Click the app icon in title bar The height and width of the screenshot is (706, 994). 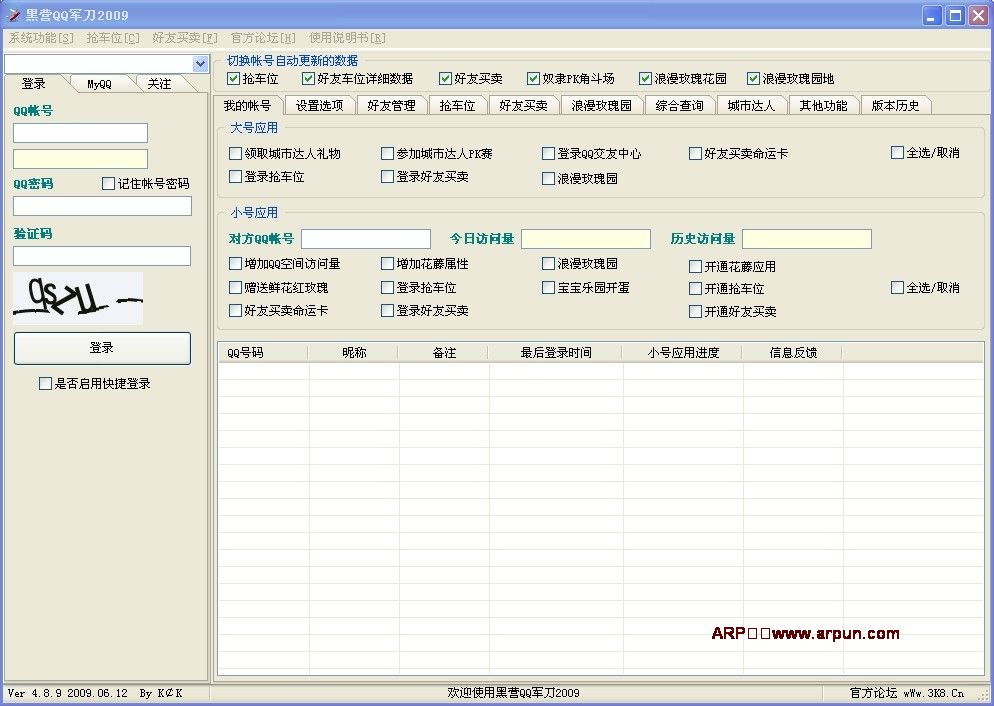13,15
